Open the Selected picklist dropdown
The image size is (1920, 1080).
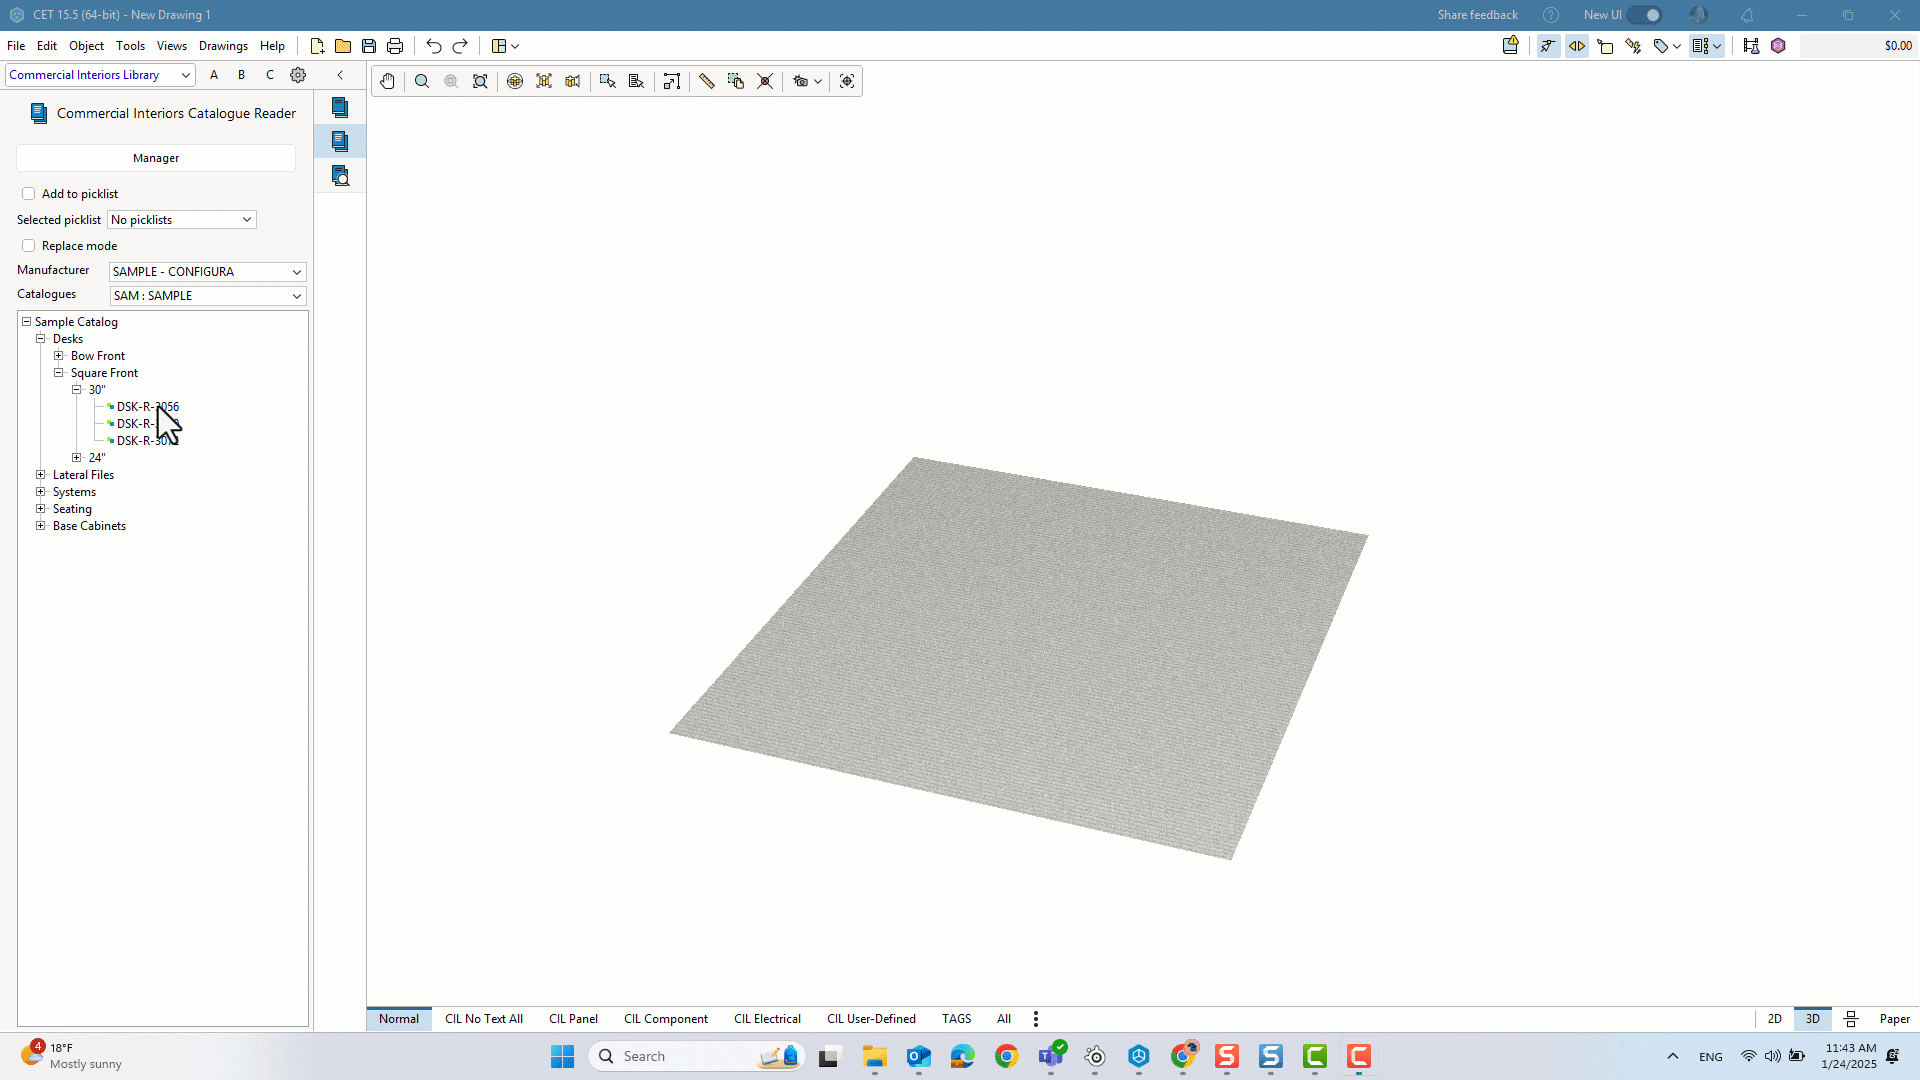(182, 220)
